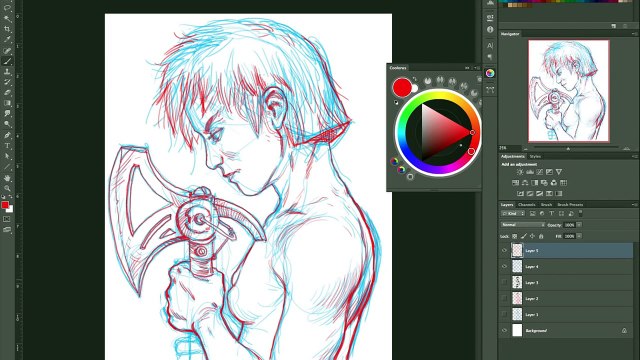Select the Adjustments tab
This screenshot has height=360, width=640.
(512, 156)
